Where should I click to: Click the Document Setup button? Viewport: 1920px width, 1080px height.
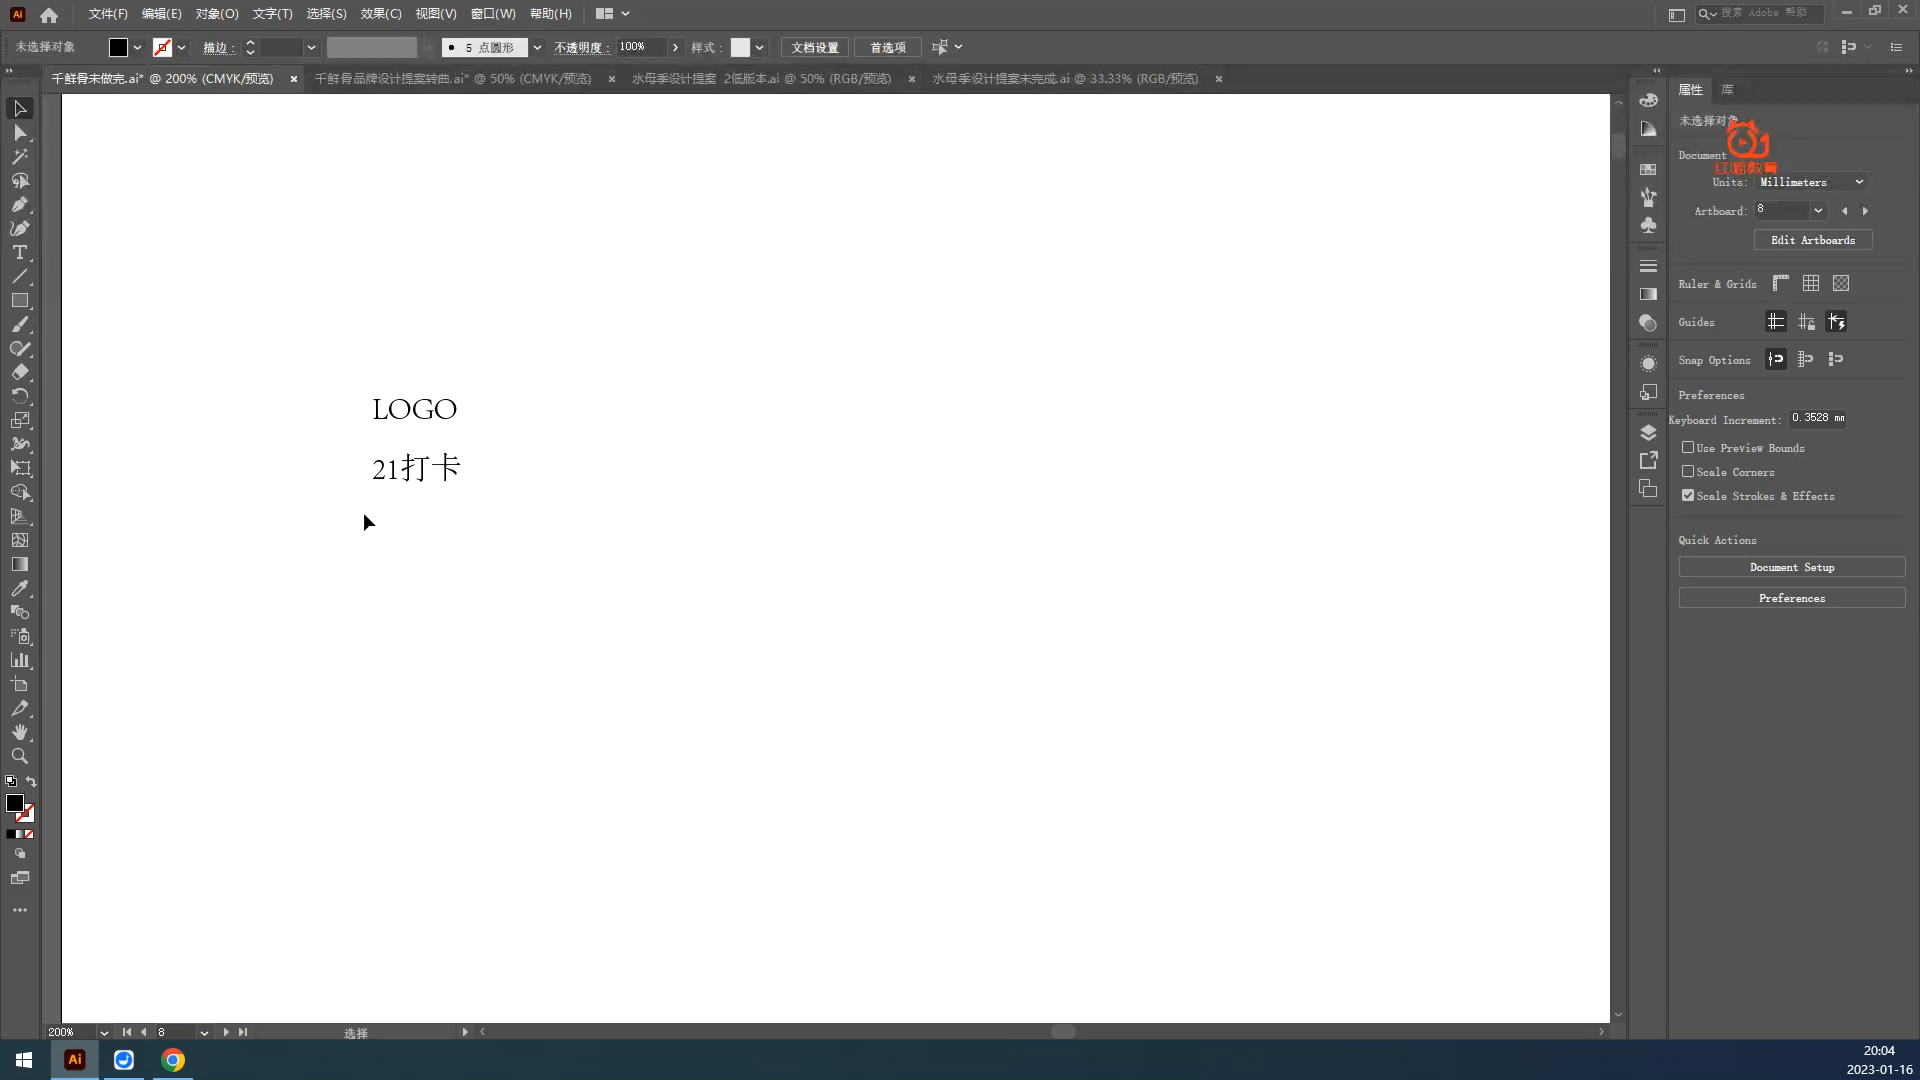[1789, 567]
